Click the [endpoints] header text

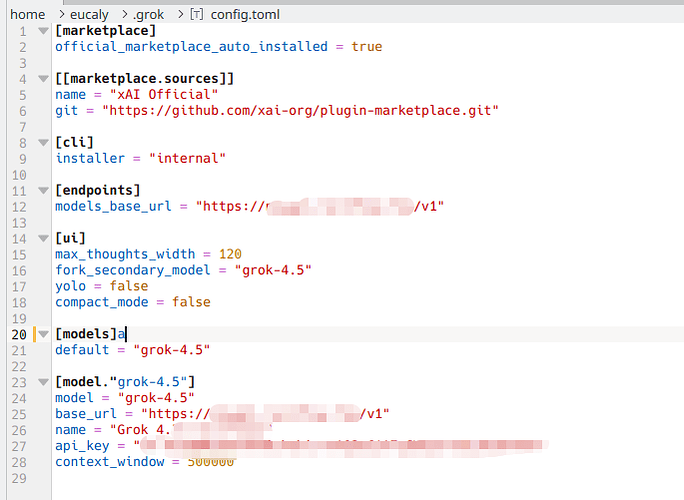[x=98, y=191]
